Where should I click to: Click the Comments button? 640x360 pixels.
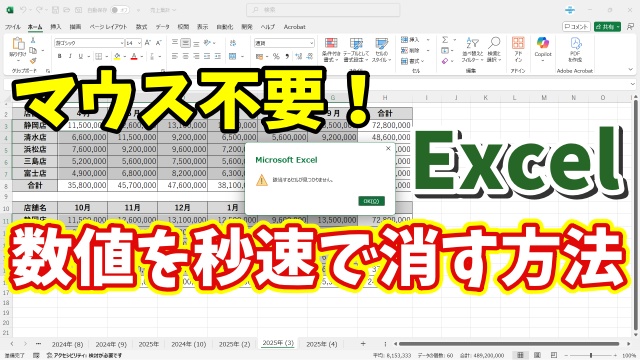[x=576, y=27]
